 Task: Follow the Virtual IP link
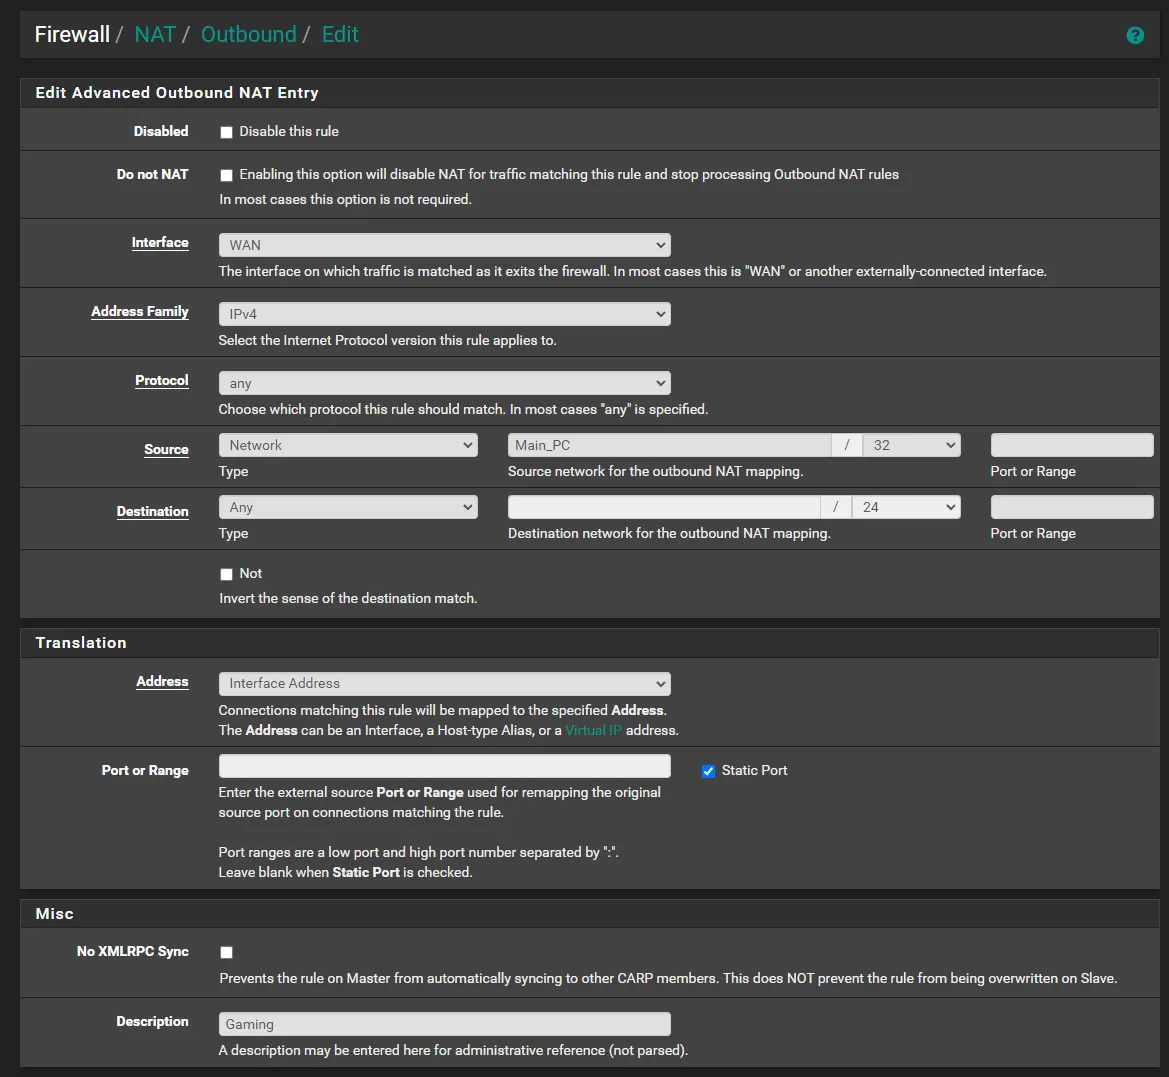593,730
